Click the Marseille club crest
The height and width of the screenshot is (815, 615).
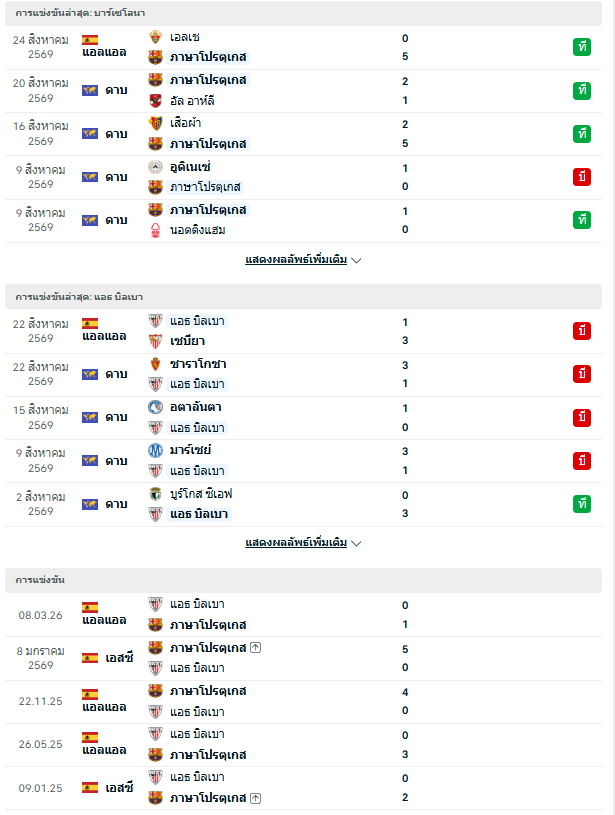(x=155, y=450)
